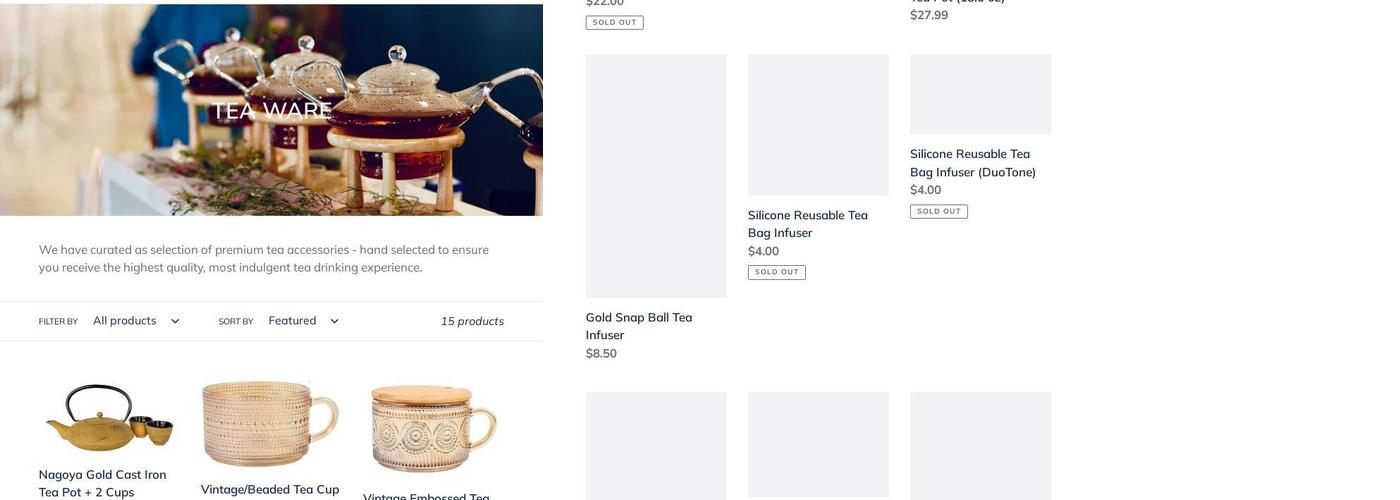Viewport: 1400px width, 500px height.
Task: Open Gold Snap Ball Tea Infuser title link
Action: pos(639,326)
